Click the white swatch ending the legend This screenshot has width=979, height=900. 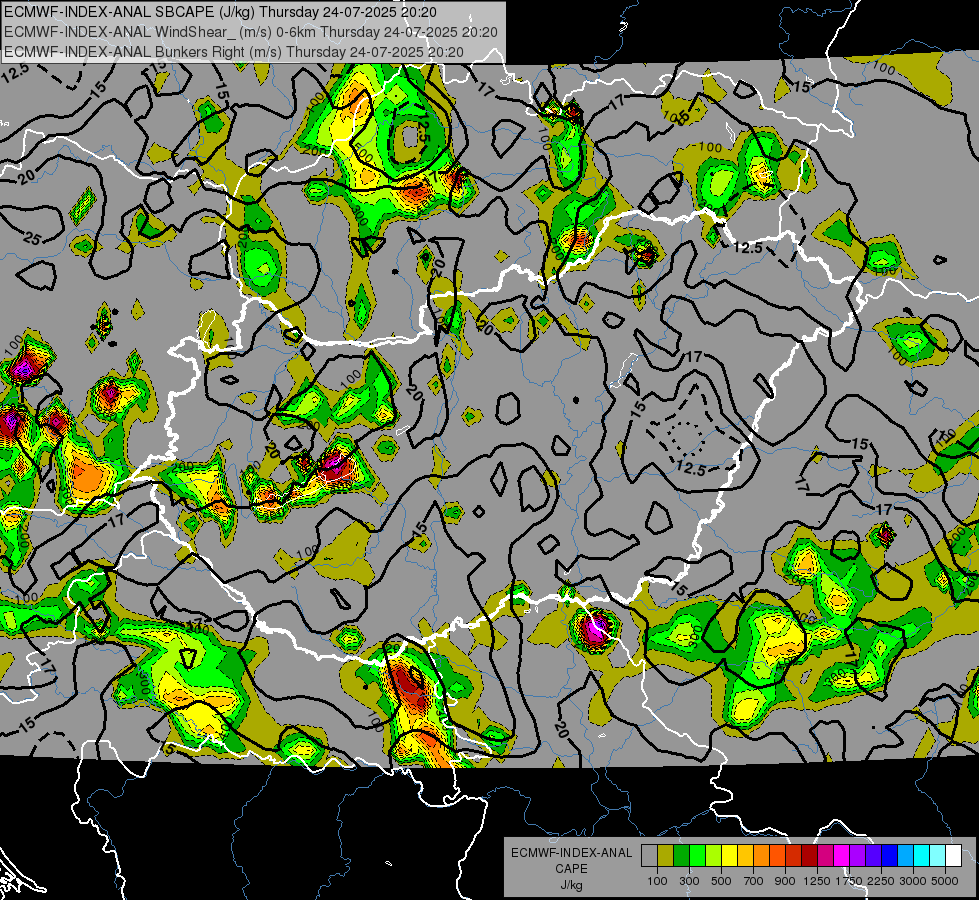(953, 856)
